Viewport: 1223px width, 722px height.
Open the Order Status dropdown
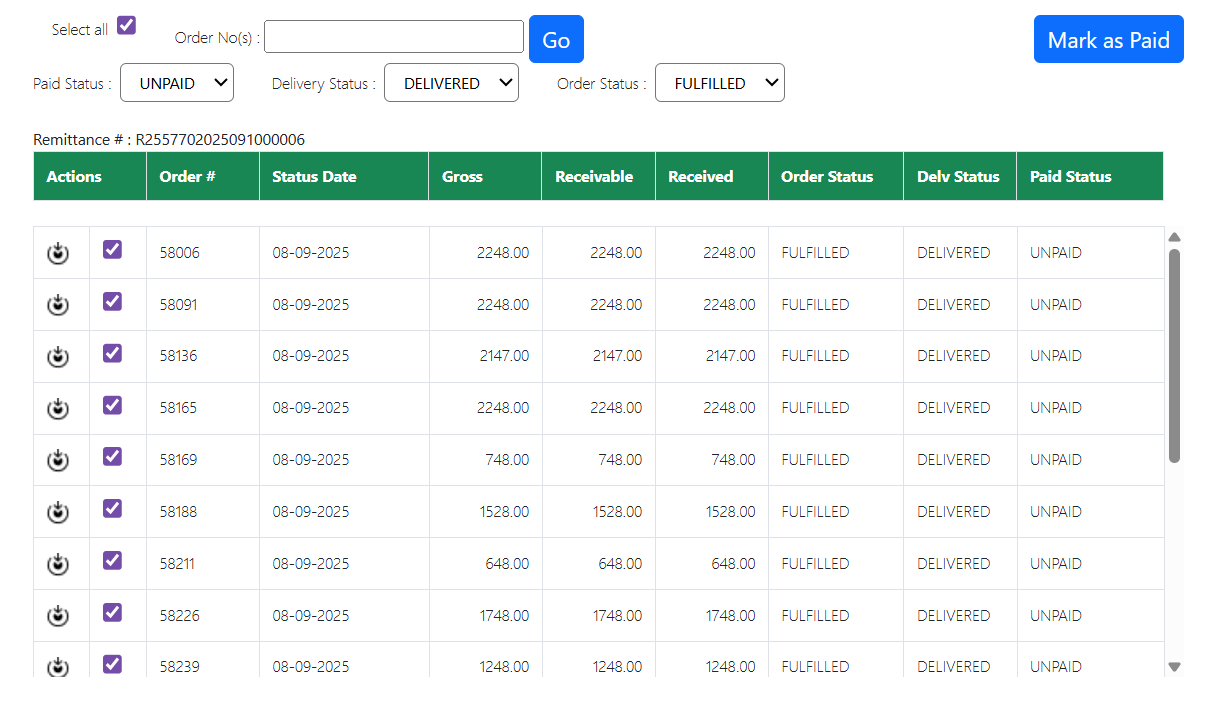click(719, 83)
